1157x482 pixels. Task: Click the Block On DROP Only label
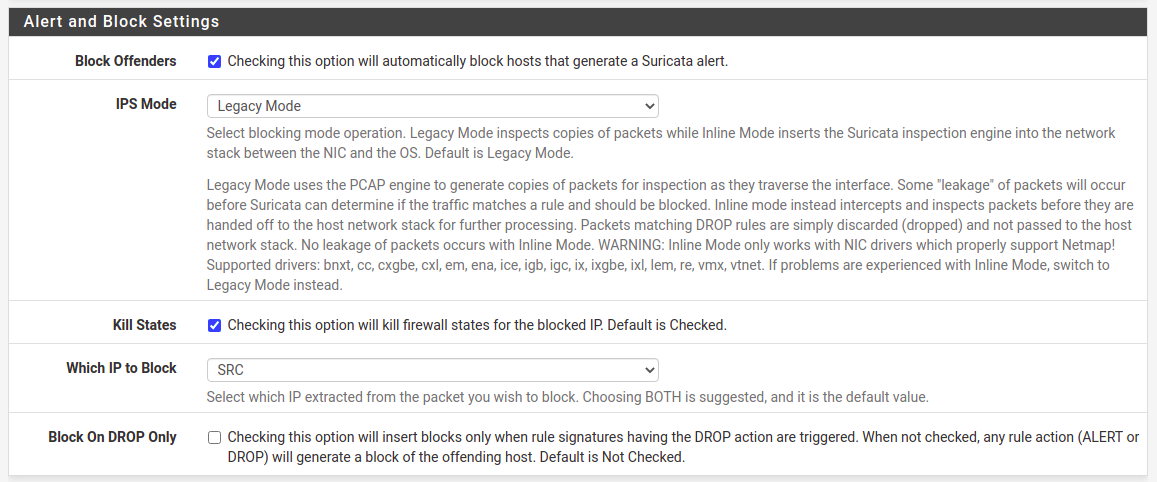tap(112, 437)
